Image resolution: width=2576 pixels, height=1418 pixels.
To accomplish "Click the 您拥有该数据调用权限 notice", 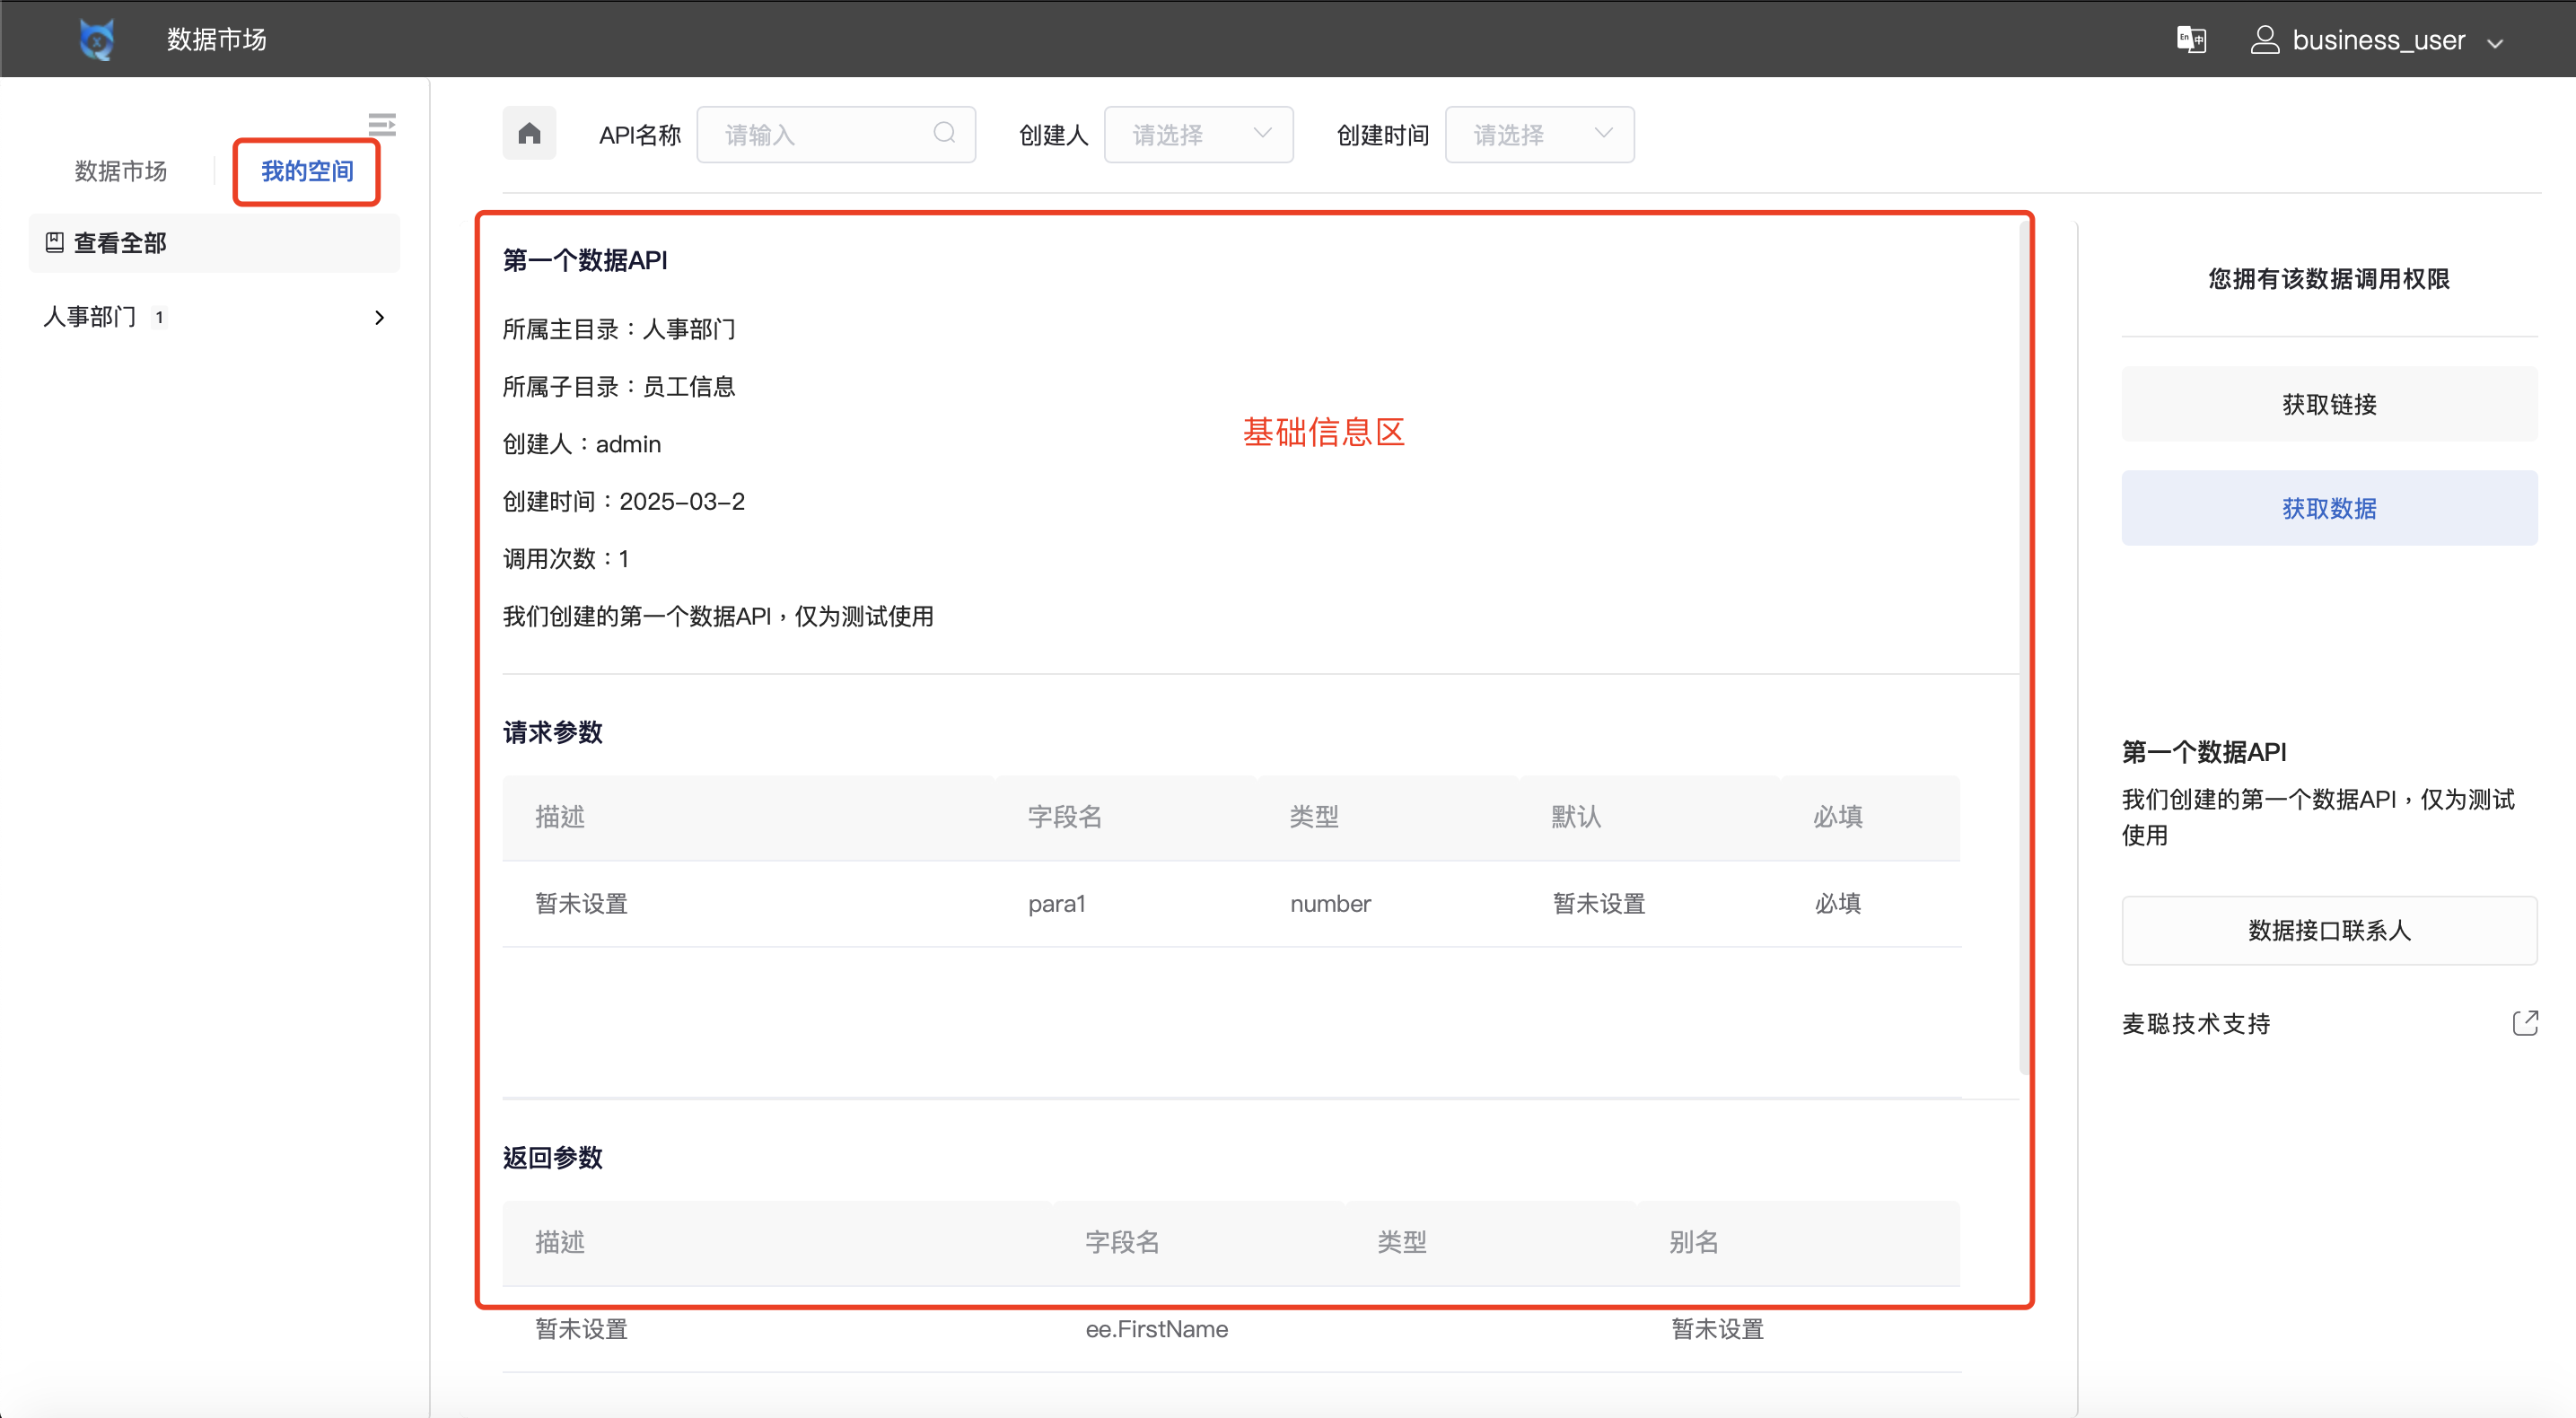I will (x=2329, y=278).
